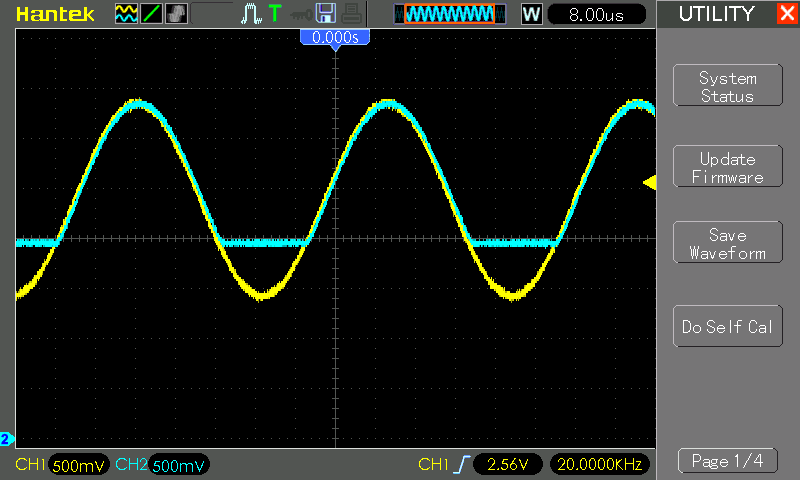Start Do Self Cal

[728, 326]
